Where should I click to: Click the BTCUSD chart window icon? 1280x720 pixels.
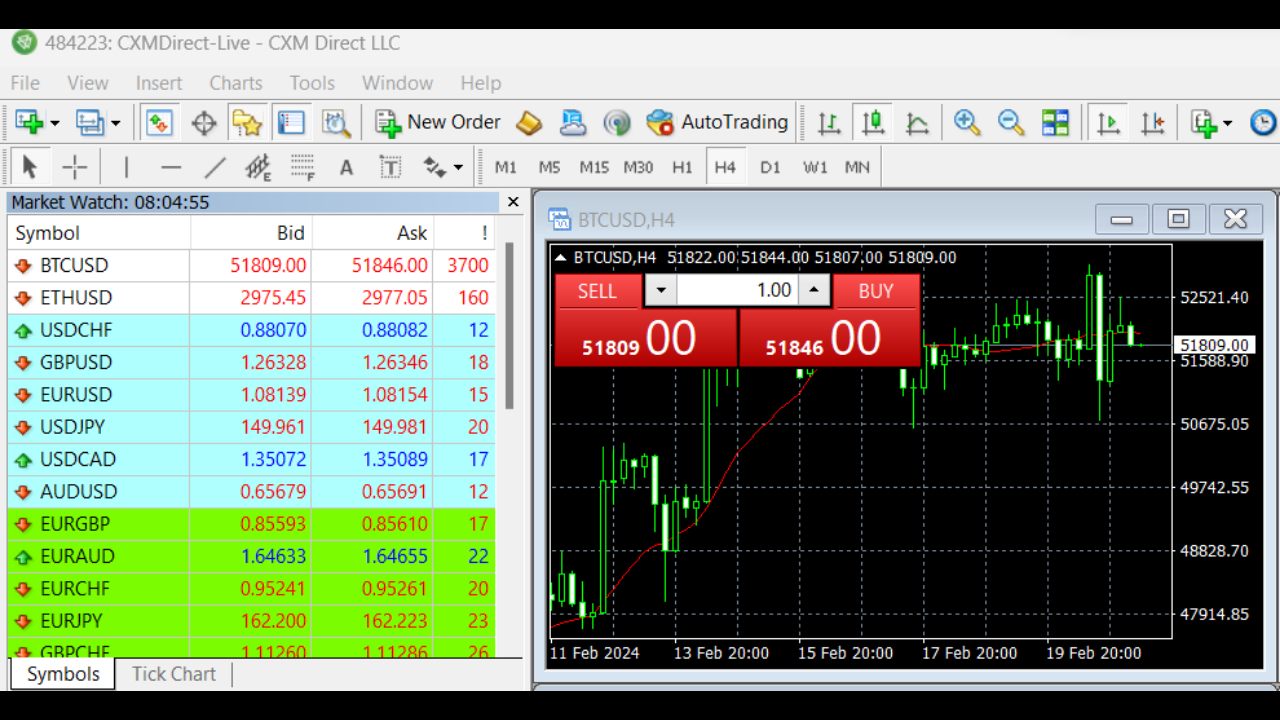559,220
